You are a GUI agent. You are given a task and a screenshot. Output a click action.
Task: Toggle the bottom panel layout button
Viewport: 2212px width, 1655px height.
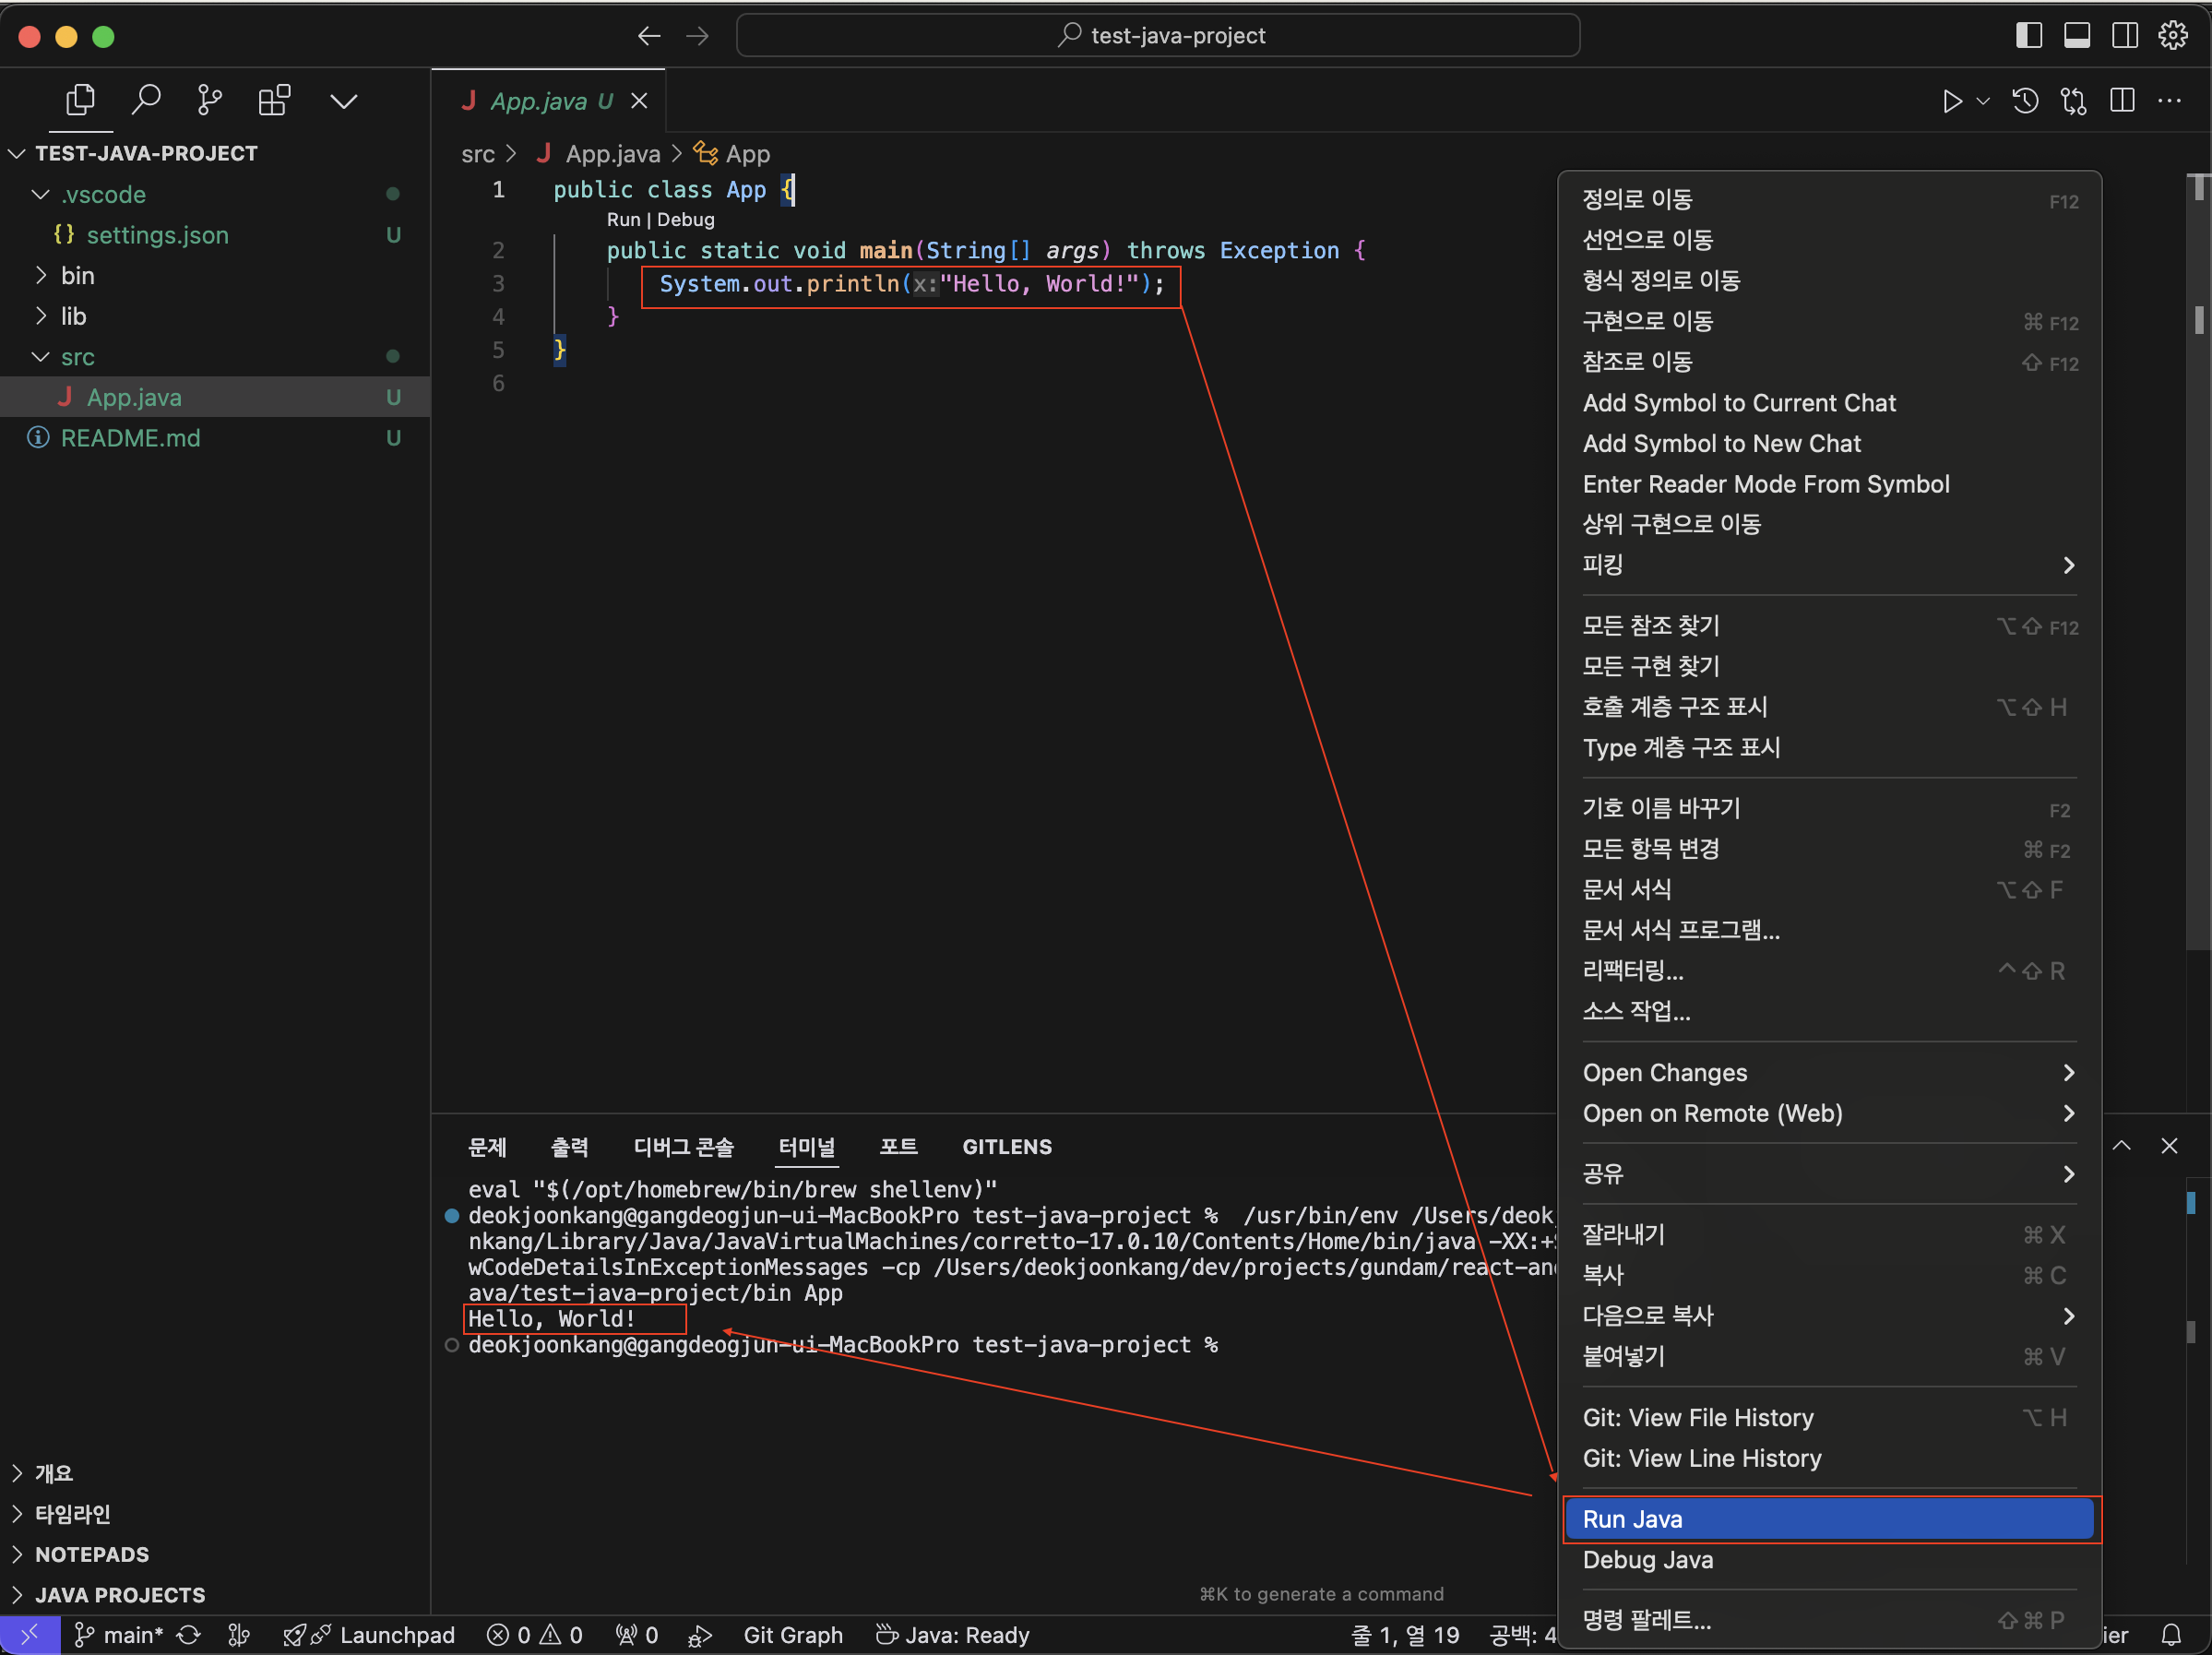point(2076,36)
